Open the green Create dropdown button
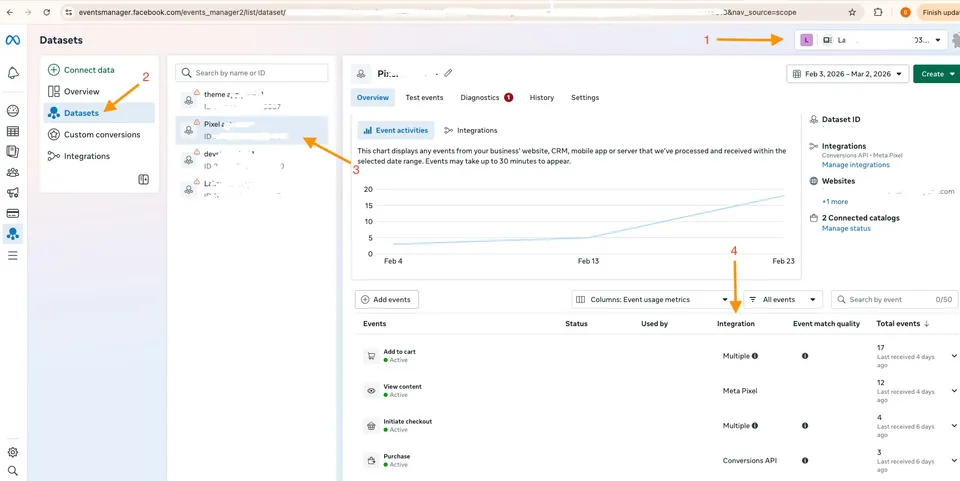This screenshot has width=960, height=481. coord(937,74)
